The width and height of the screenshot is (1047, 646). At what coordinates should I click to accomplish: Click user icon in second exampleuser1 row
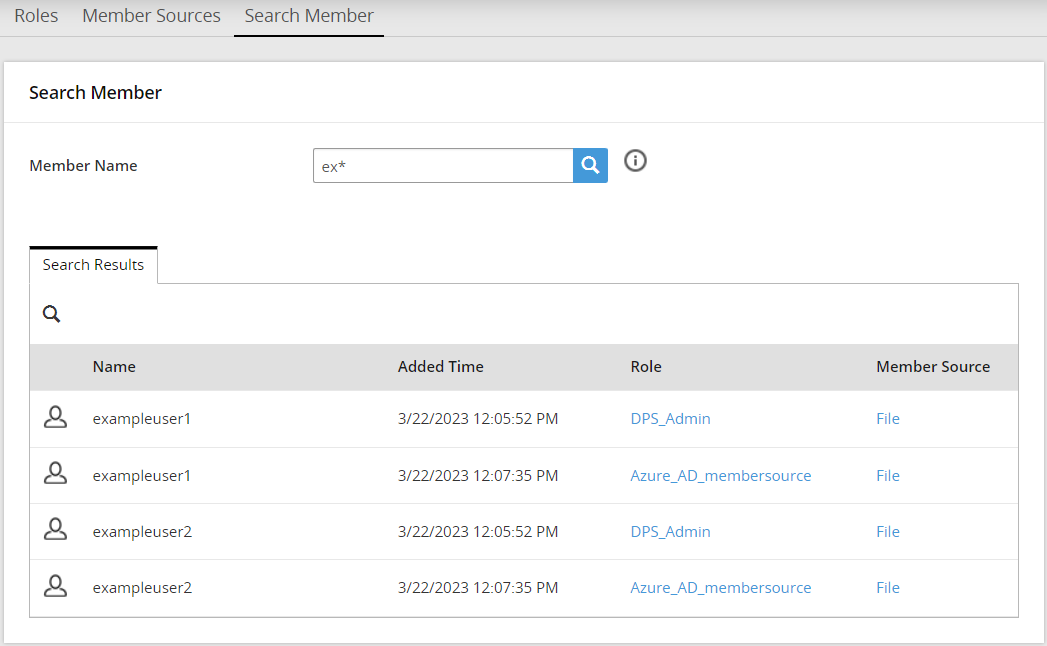pos(56,475)
